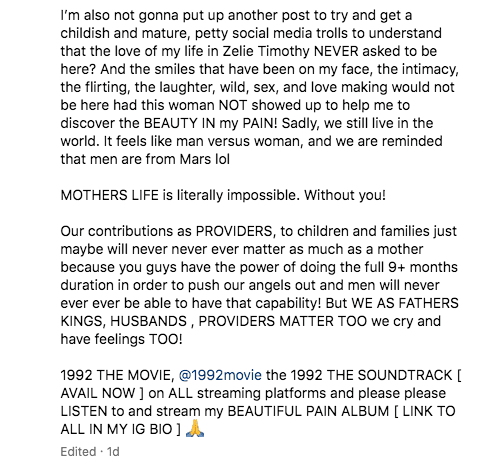Click the words "1992 THE MOVIE,"
Viewport: 489px width, 460px height.
pos(118,375)
